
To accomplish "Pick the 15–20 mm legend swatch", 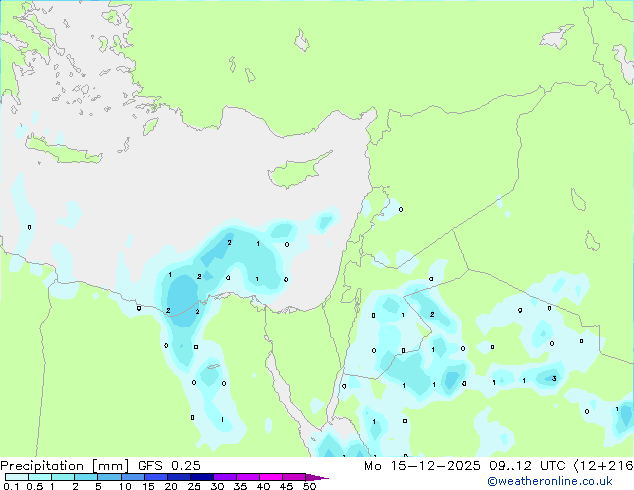I will coord(155,477).
